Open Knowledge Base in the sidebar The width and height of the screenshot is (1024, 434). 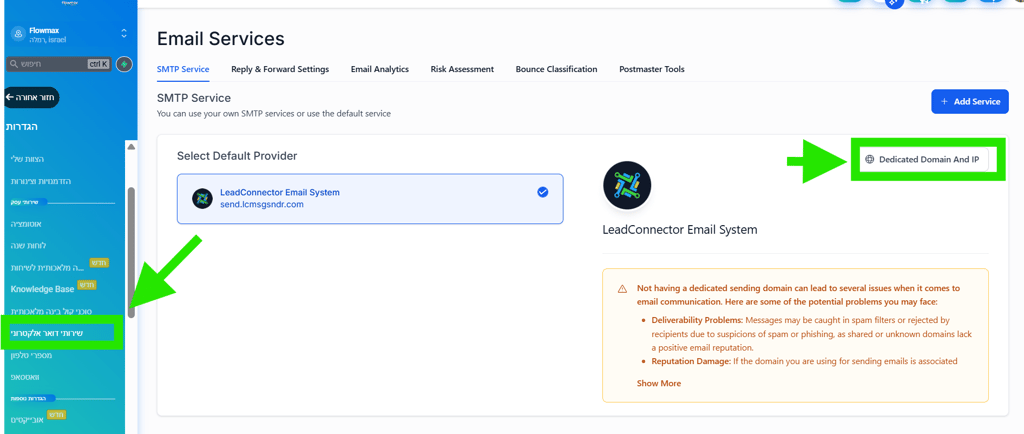(x=42, y=288)
